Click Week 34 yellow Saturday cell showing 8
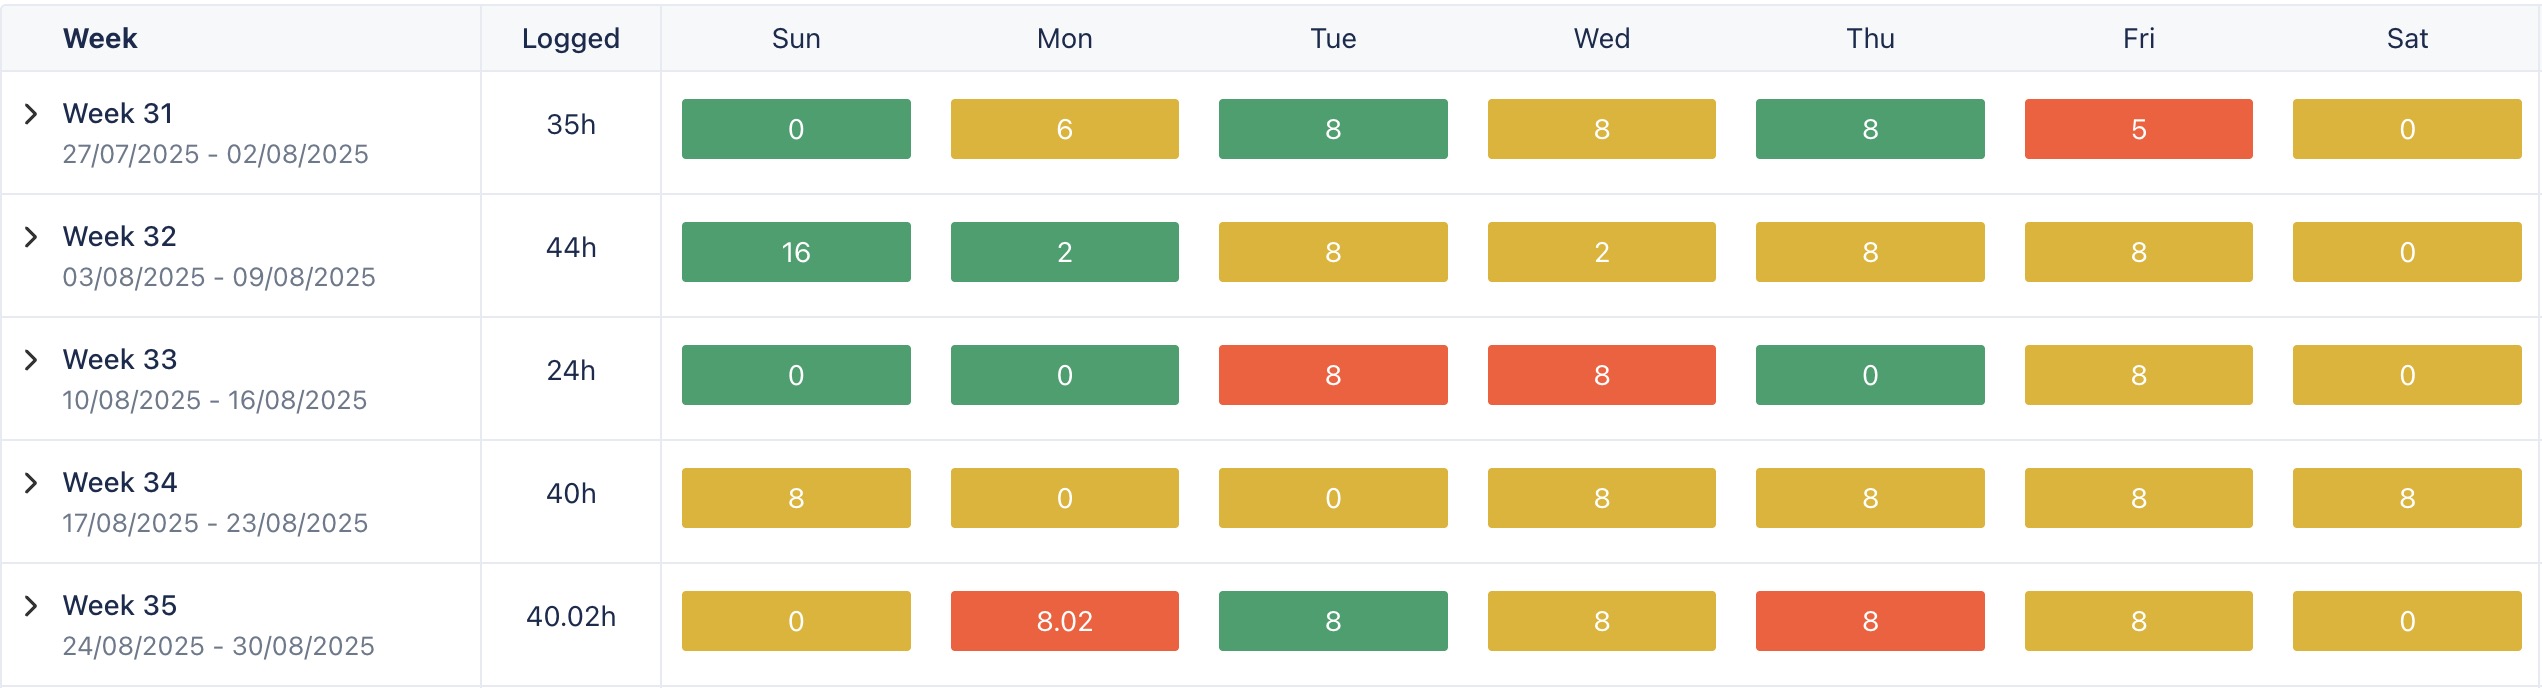The image size is (2542, 688). click(2406, 498)
